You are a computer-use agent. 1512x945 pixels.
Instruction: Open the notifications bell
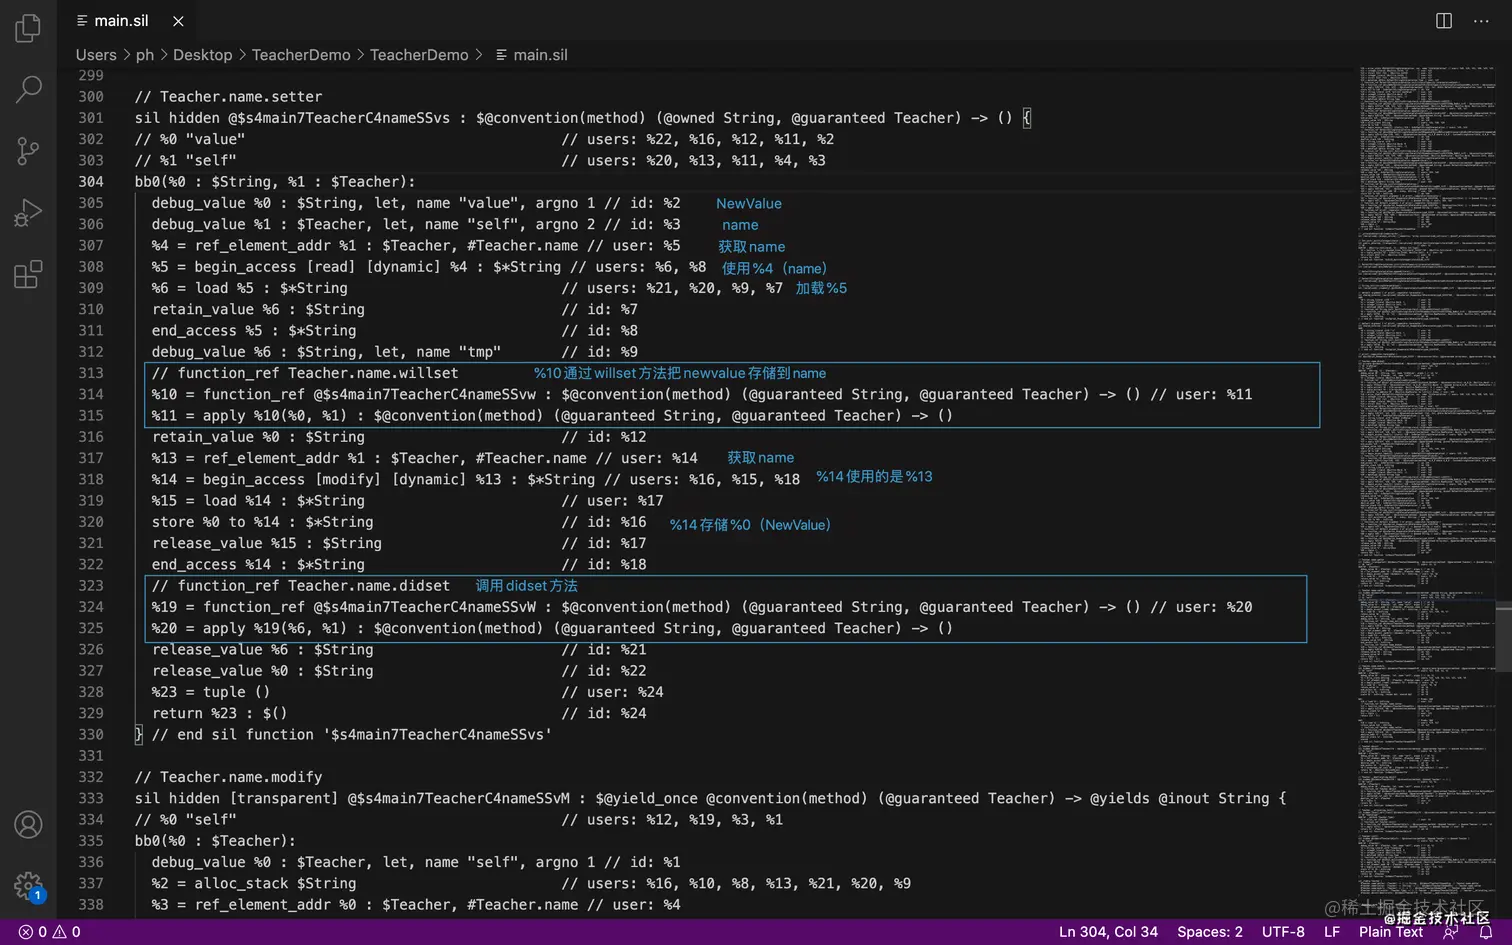click(x=1486, y=932)
